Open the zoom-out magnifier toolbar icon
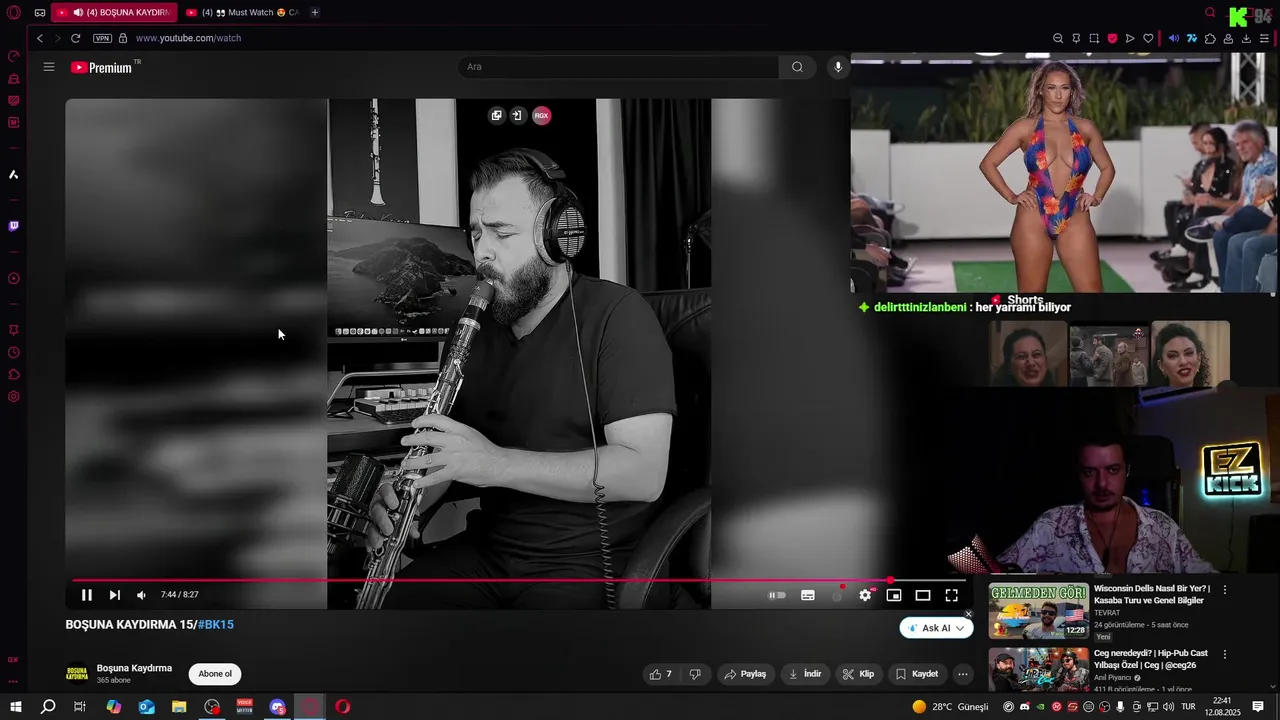Screen dimensions: 1280x720 1058,38
